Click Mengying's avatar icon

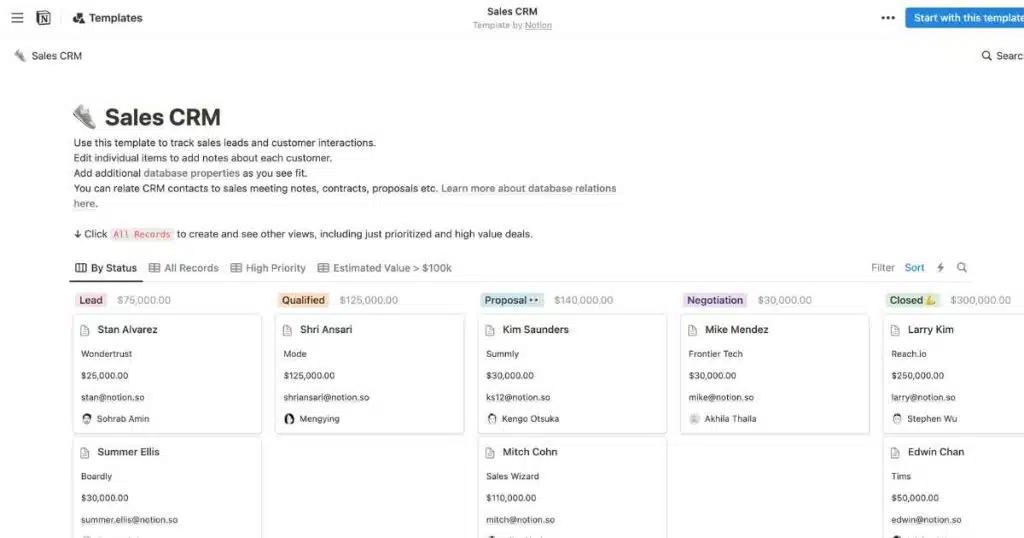[289, 419]
